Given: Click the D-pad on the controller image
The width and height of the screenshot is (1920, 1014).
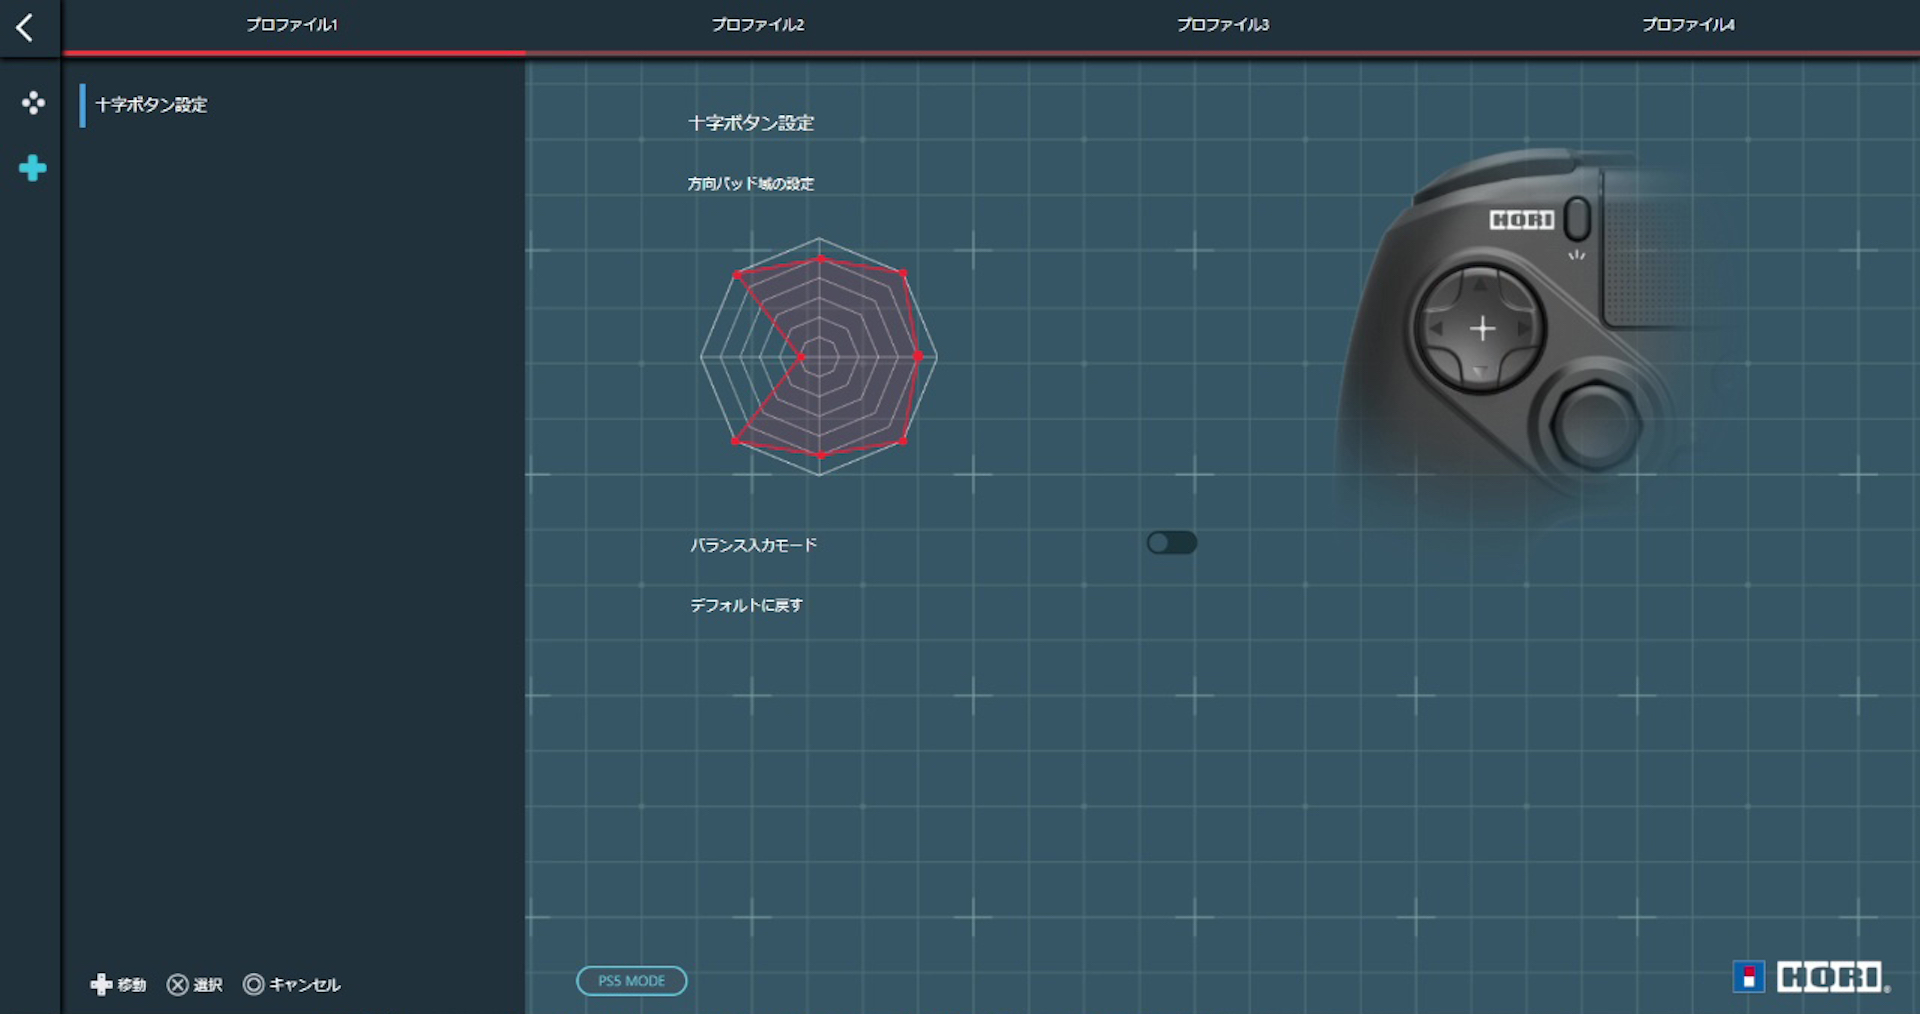Looking at the screenshot, I should click(1480, 328).
